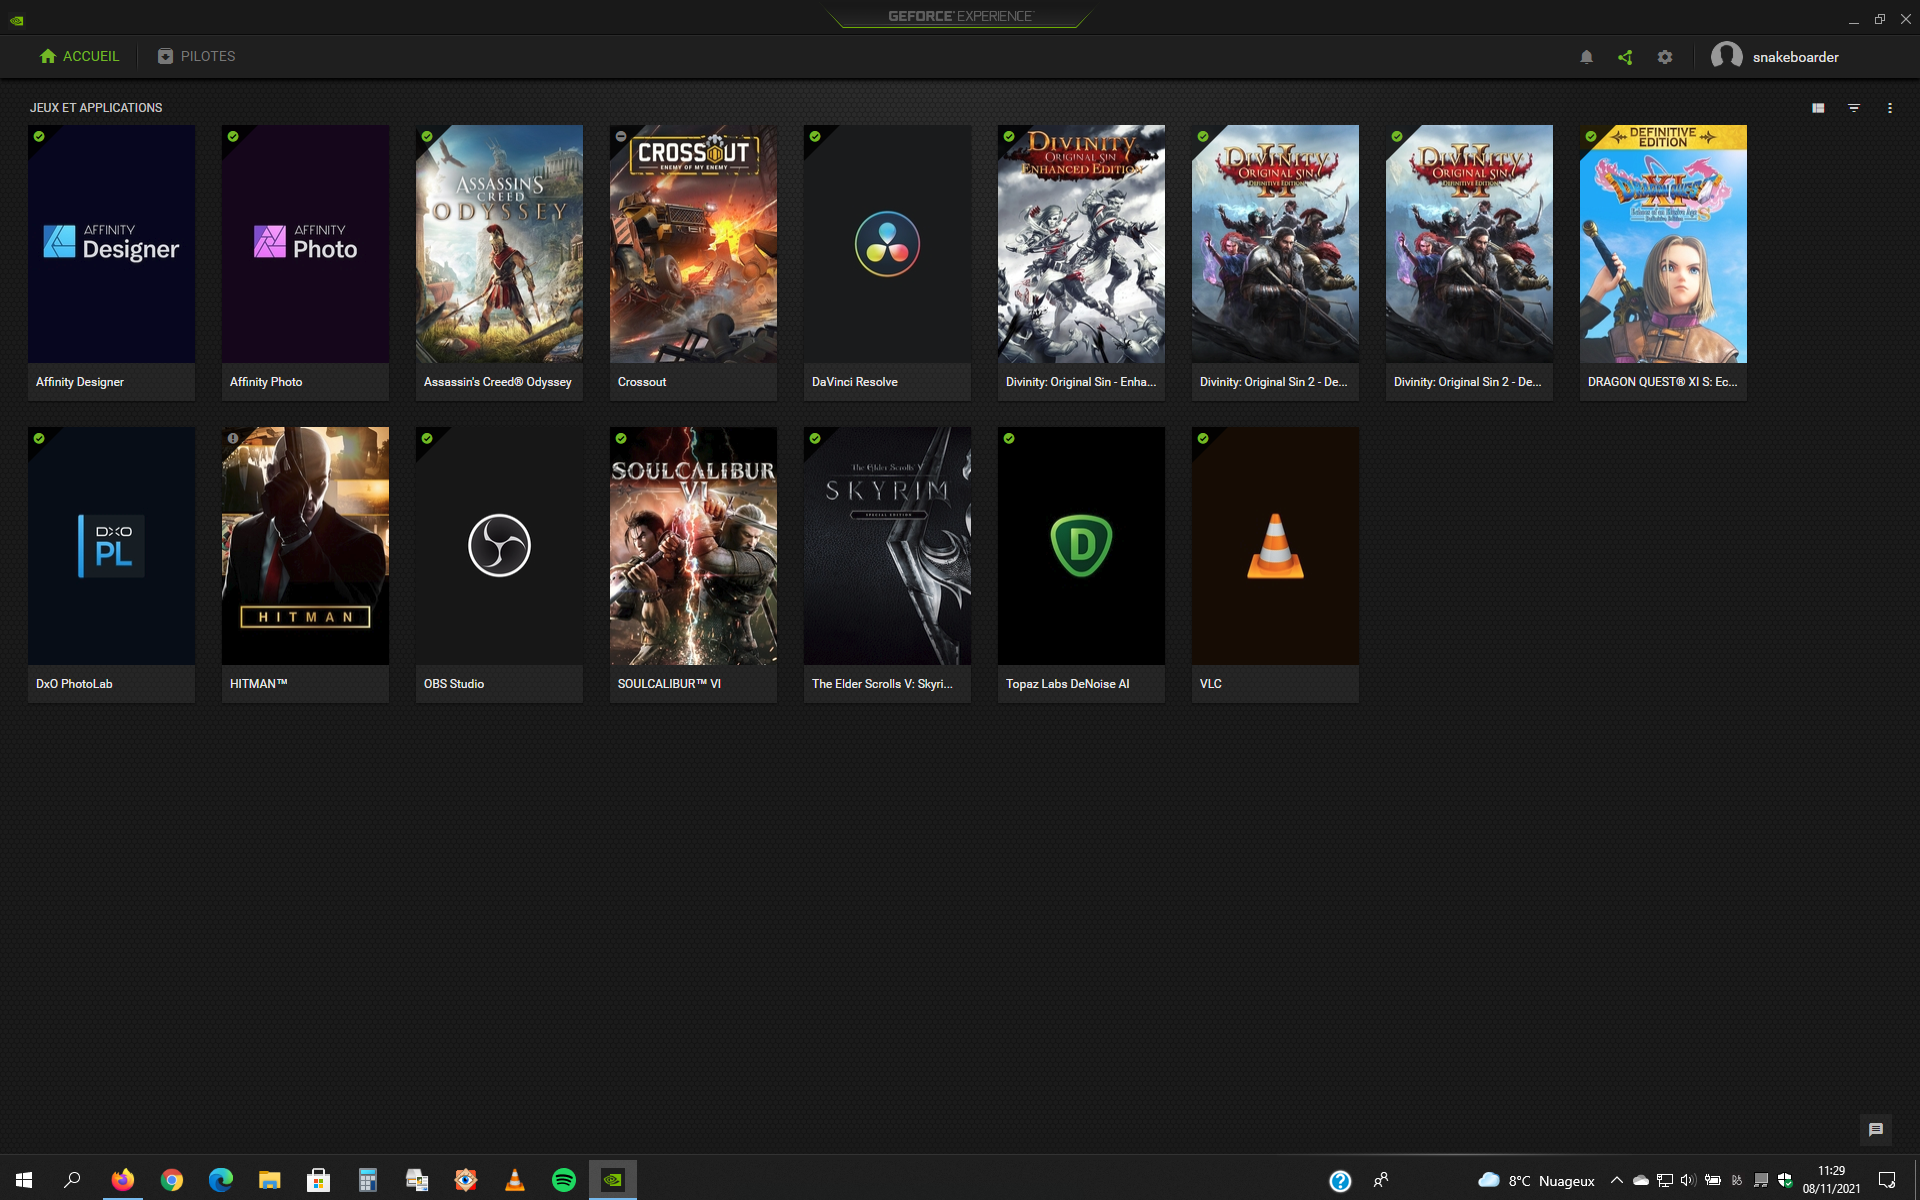Open the volume speaker tray icon

click(x=1688, y=1181)
